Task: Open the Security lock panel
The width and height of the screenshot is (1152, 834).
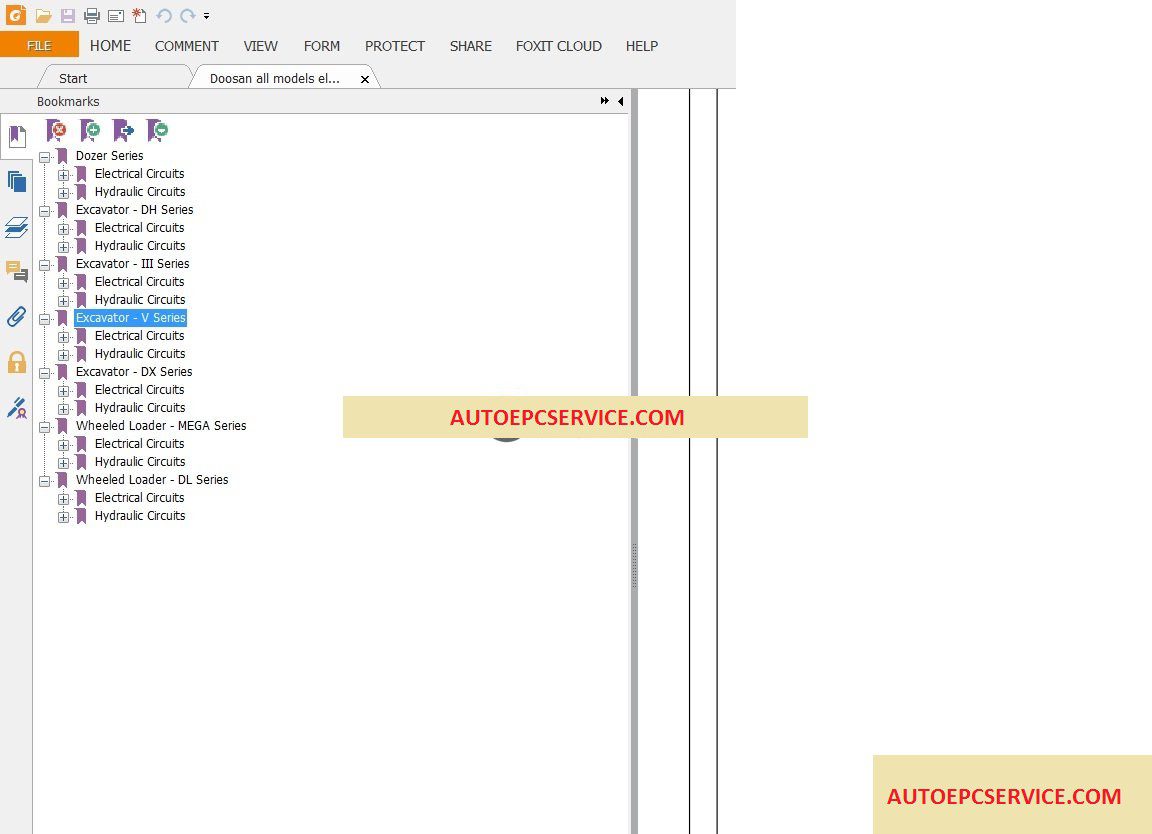Action: click(x=17, y=362)
